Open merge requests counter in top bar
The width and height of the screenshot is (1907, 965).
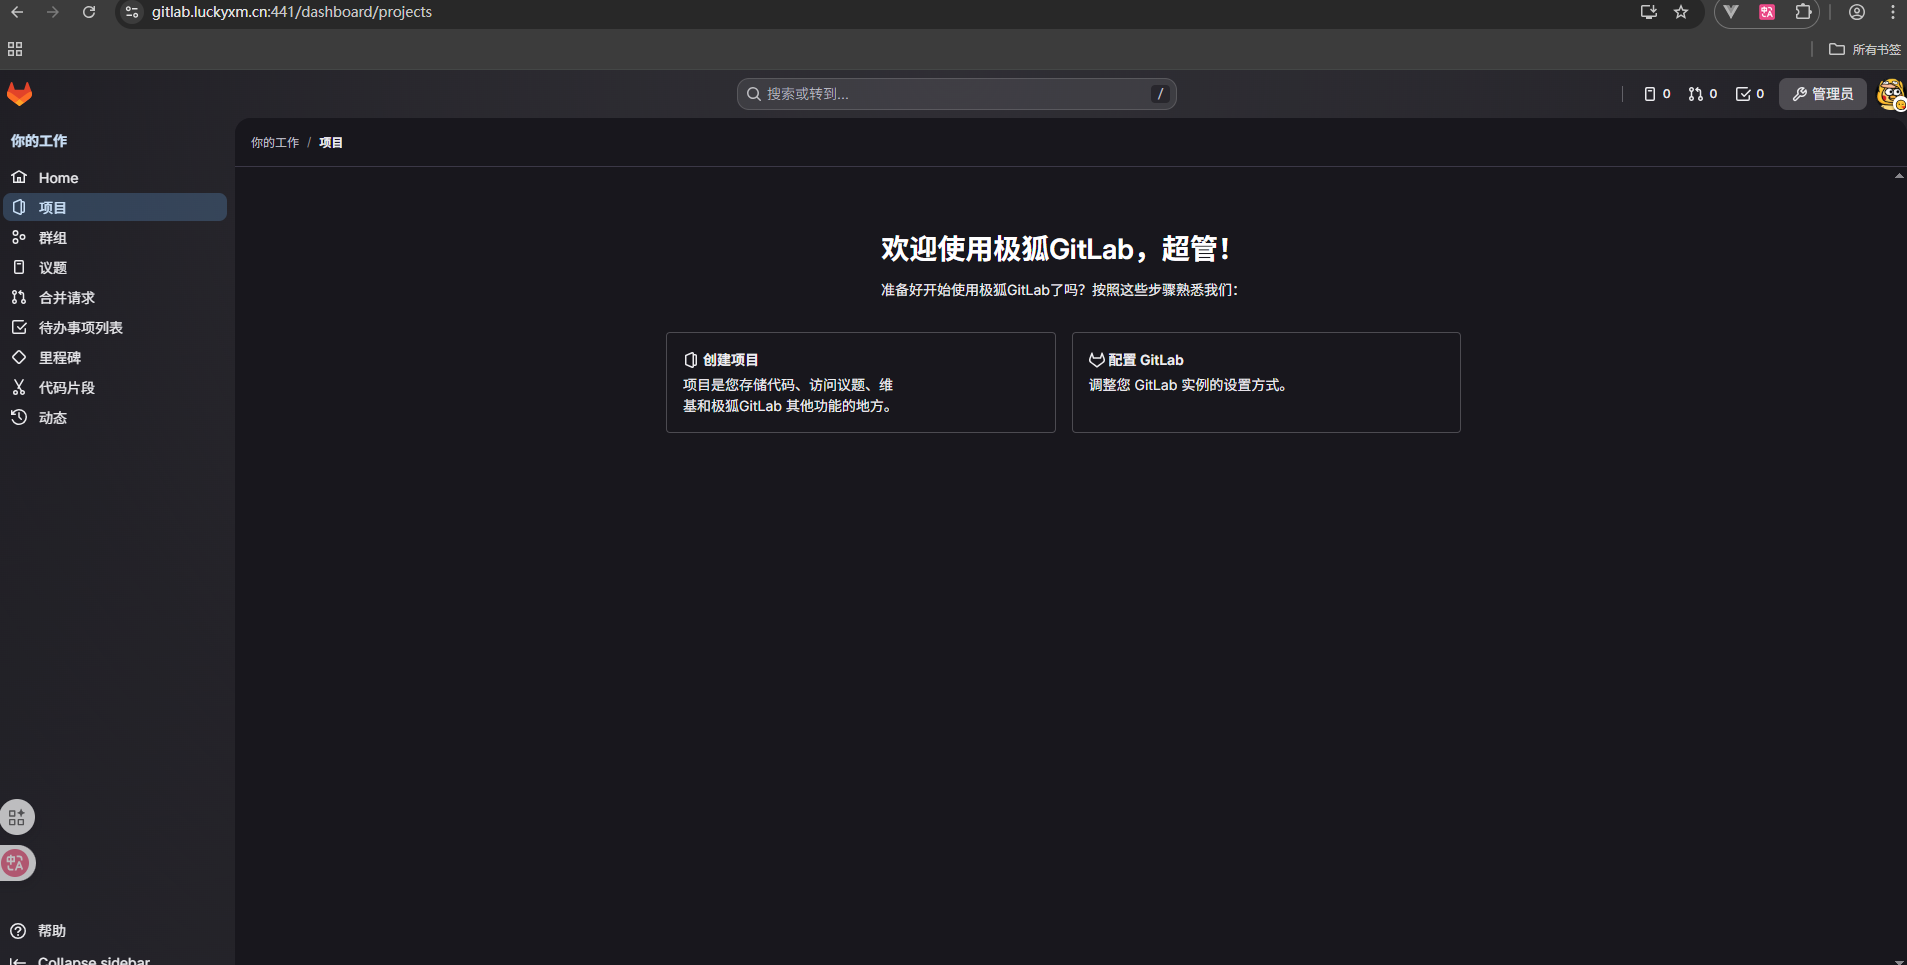pos(1702,94)
